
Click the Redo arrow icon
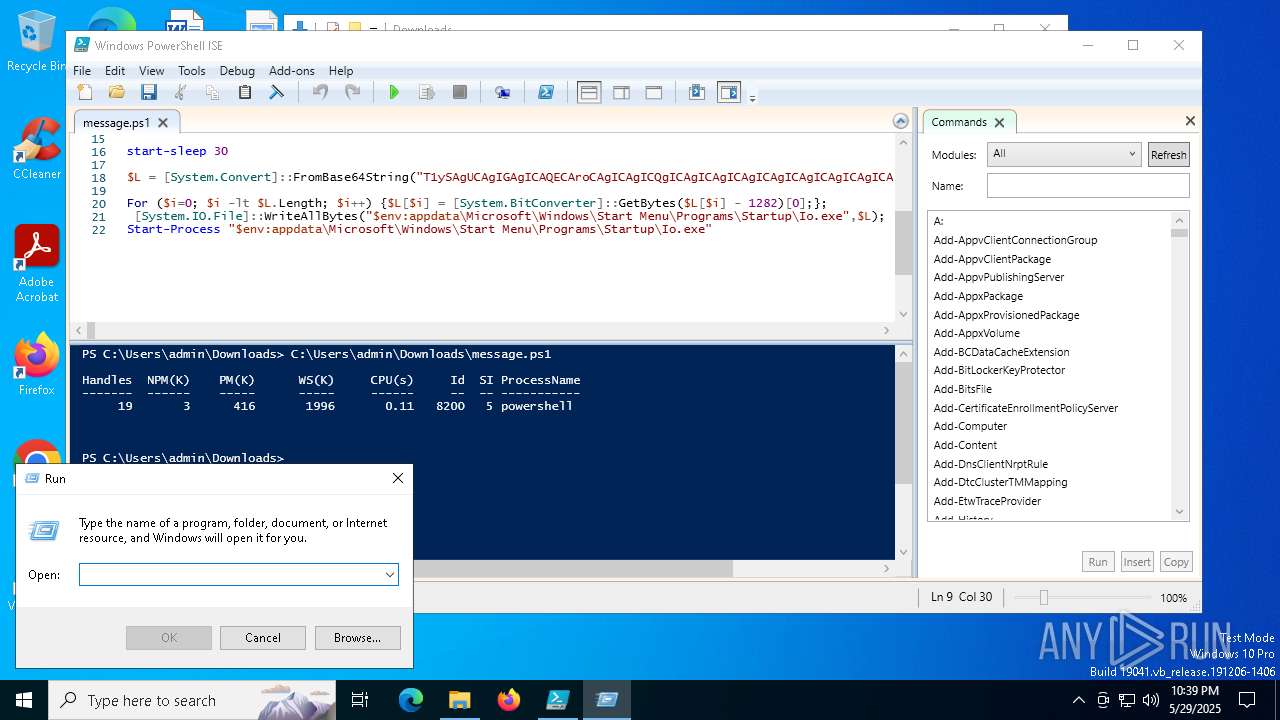pos(353,92)
